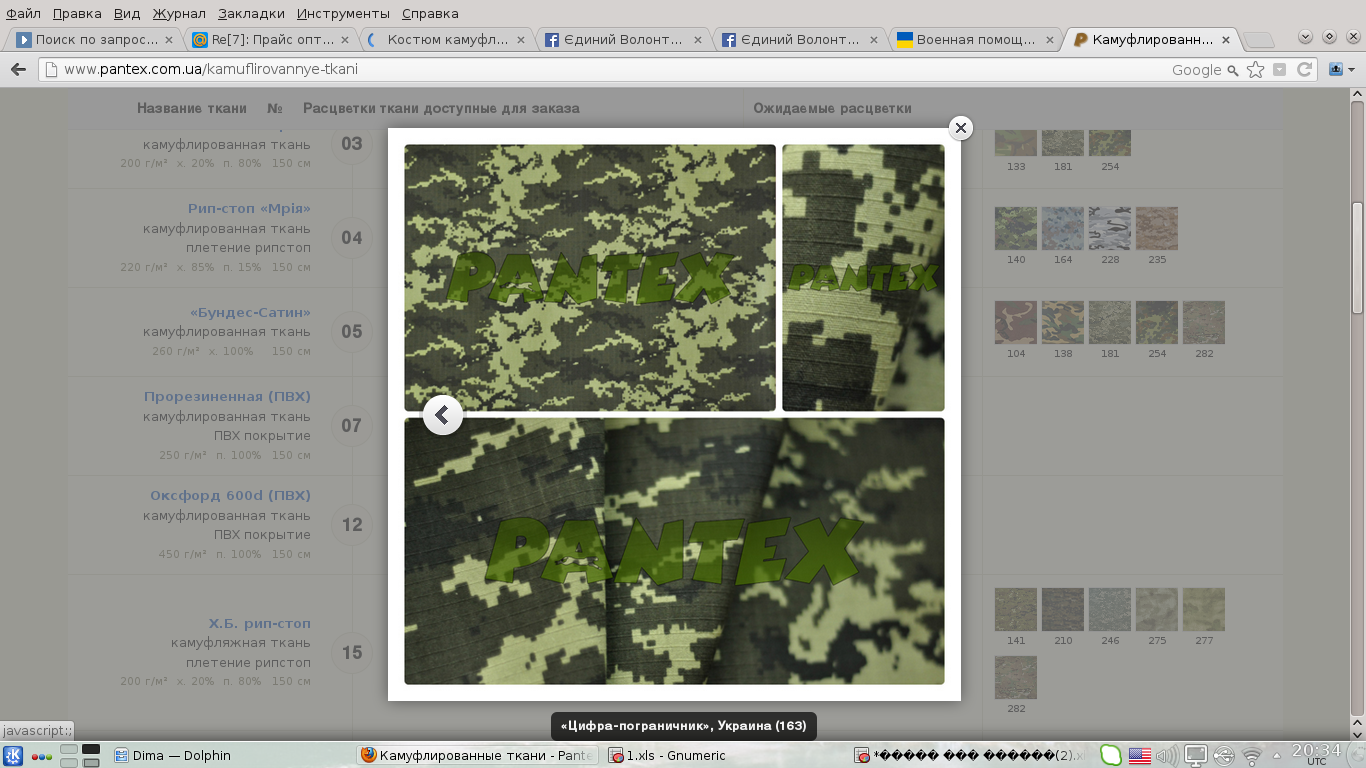Select color swatch 210
Image resolution: width=1366 pixels, height=768 pixels.
(x=1063, y=609)
